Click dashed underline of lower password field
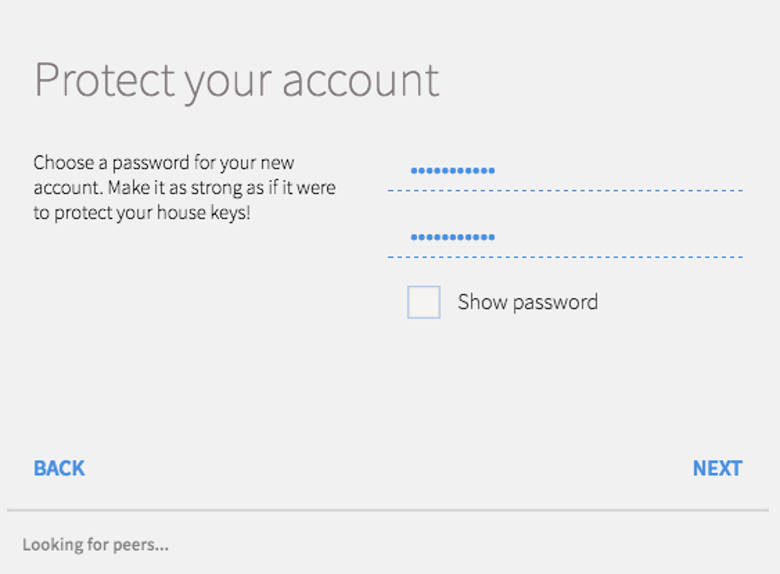Image resolution: width=780 pixels, height=574 pixels. (x=565, y=257)
